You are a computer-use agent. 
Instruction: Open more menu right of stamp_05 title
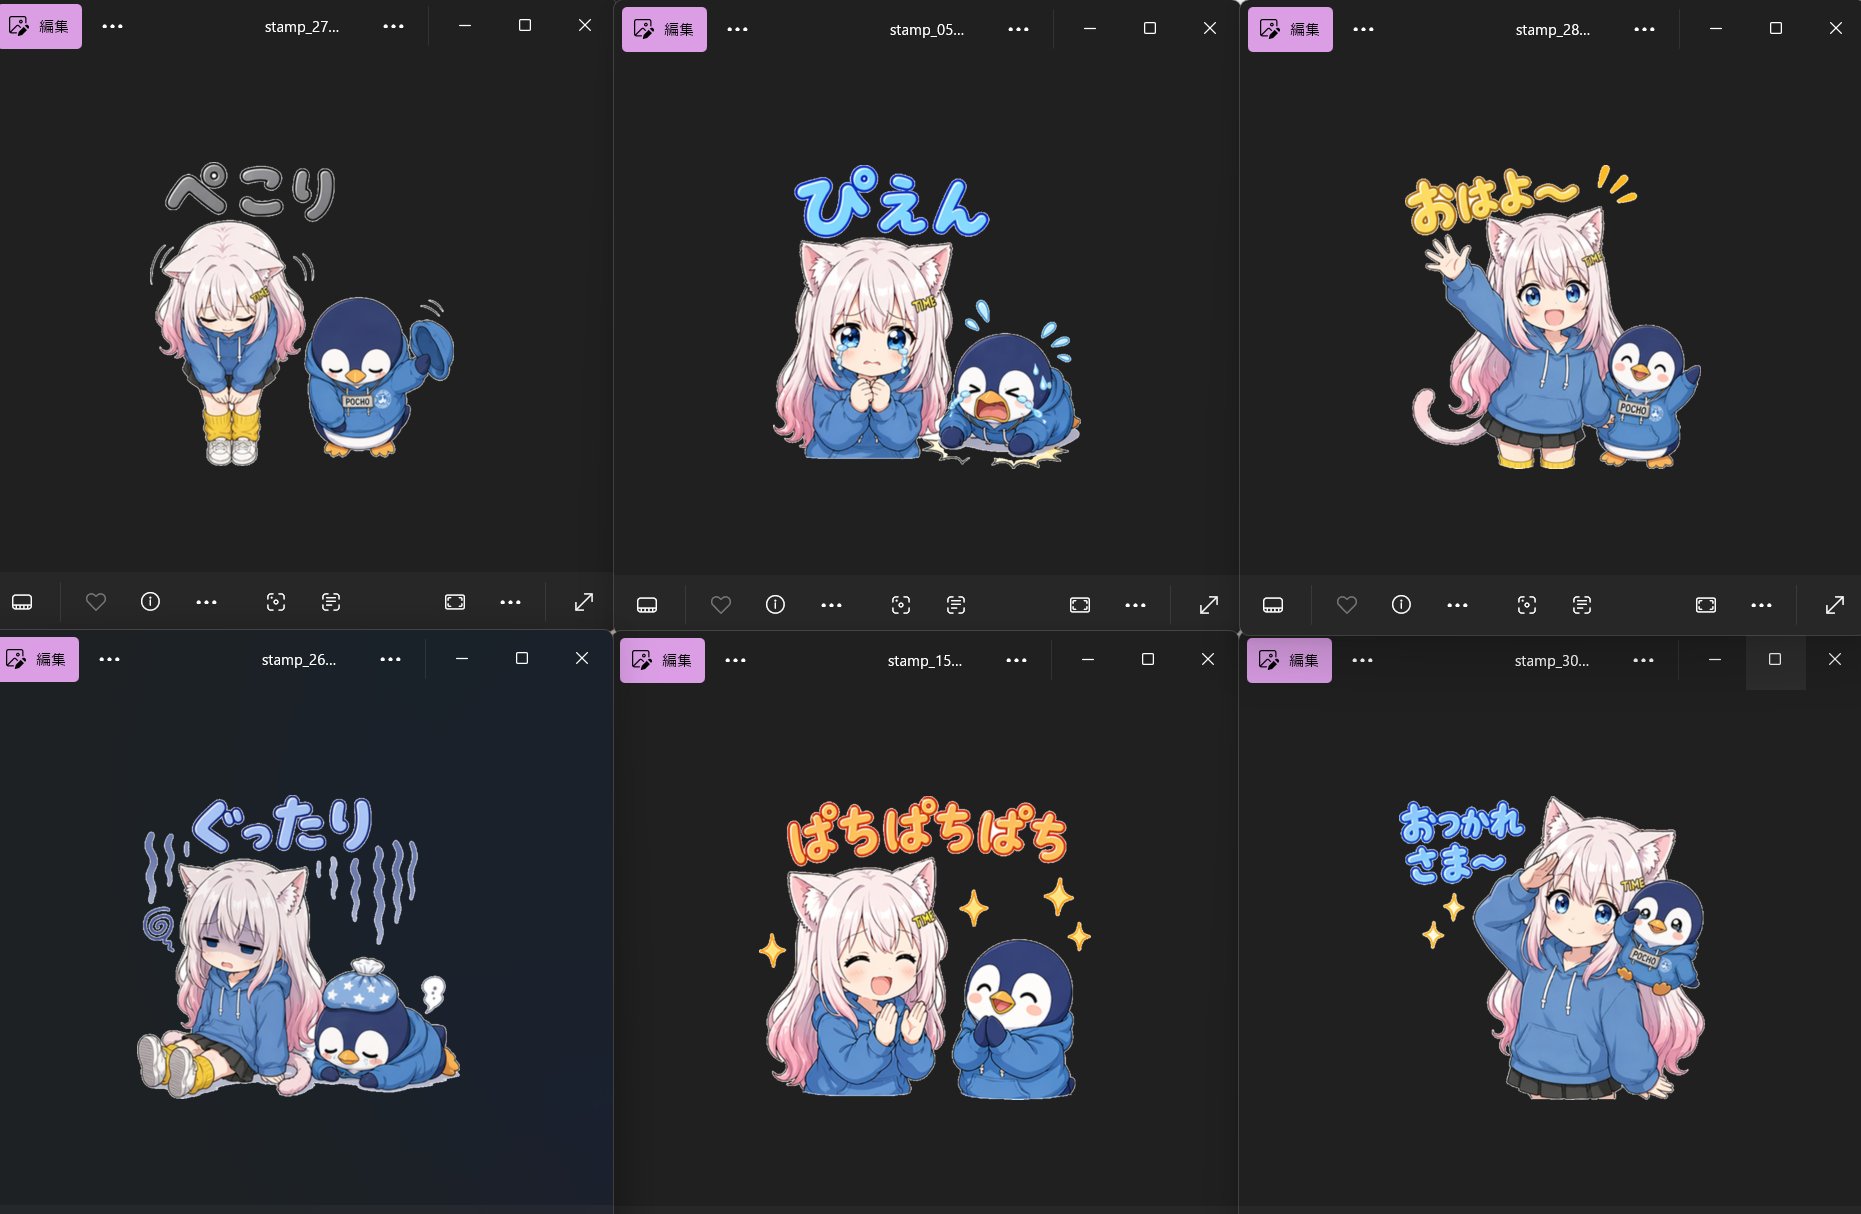pyautogui.click(x=1018, y=30)
